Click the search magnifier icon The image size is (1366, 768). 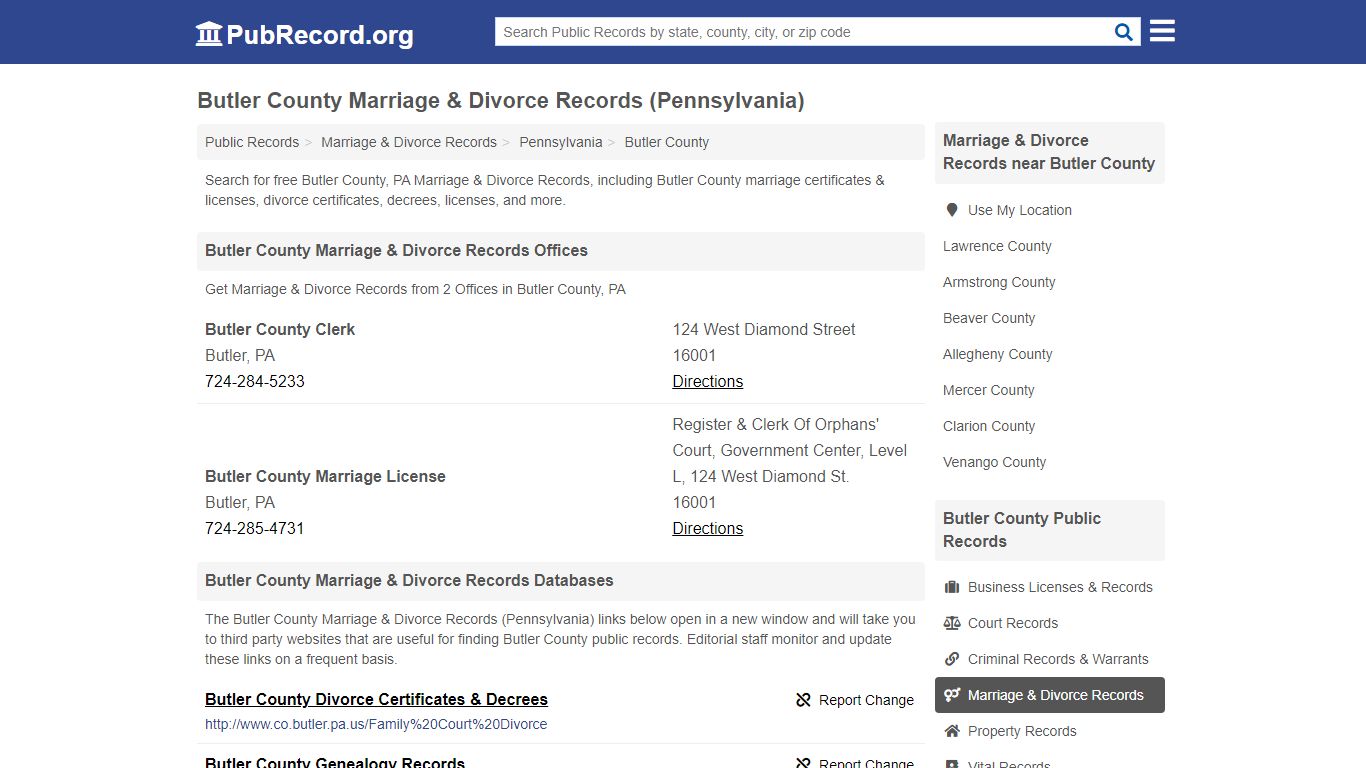[1124, 32]
